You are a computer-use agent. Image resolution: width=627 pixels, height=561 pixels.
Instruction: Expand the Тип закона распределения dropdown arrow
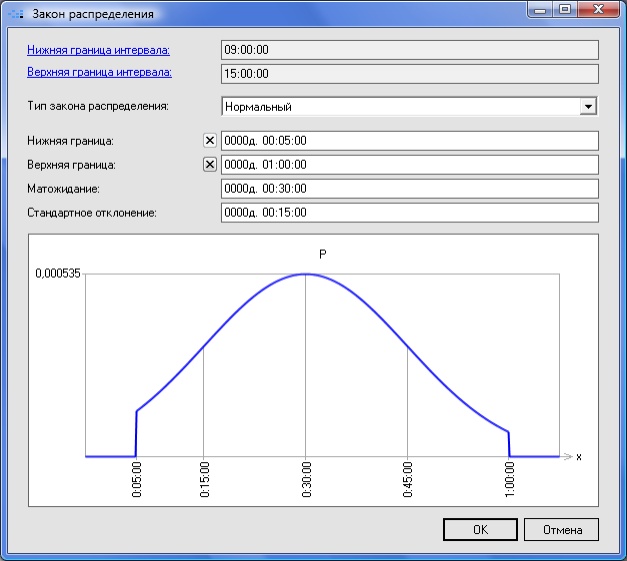(588, 106)
